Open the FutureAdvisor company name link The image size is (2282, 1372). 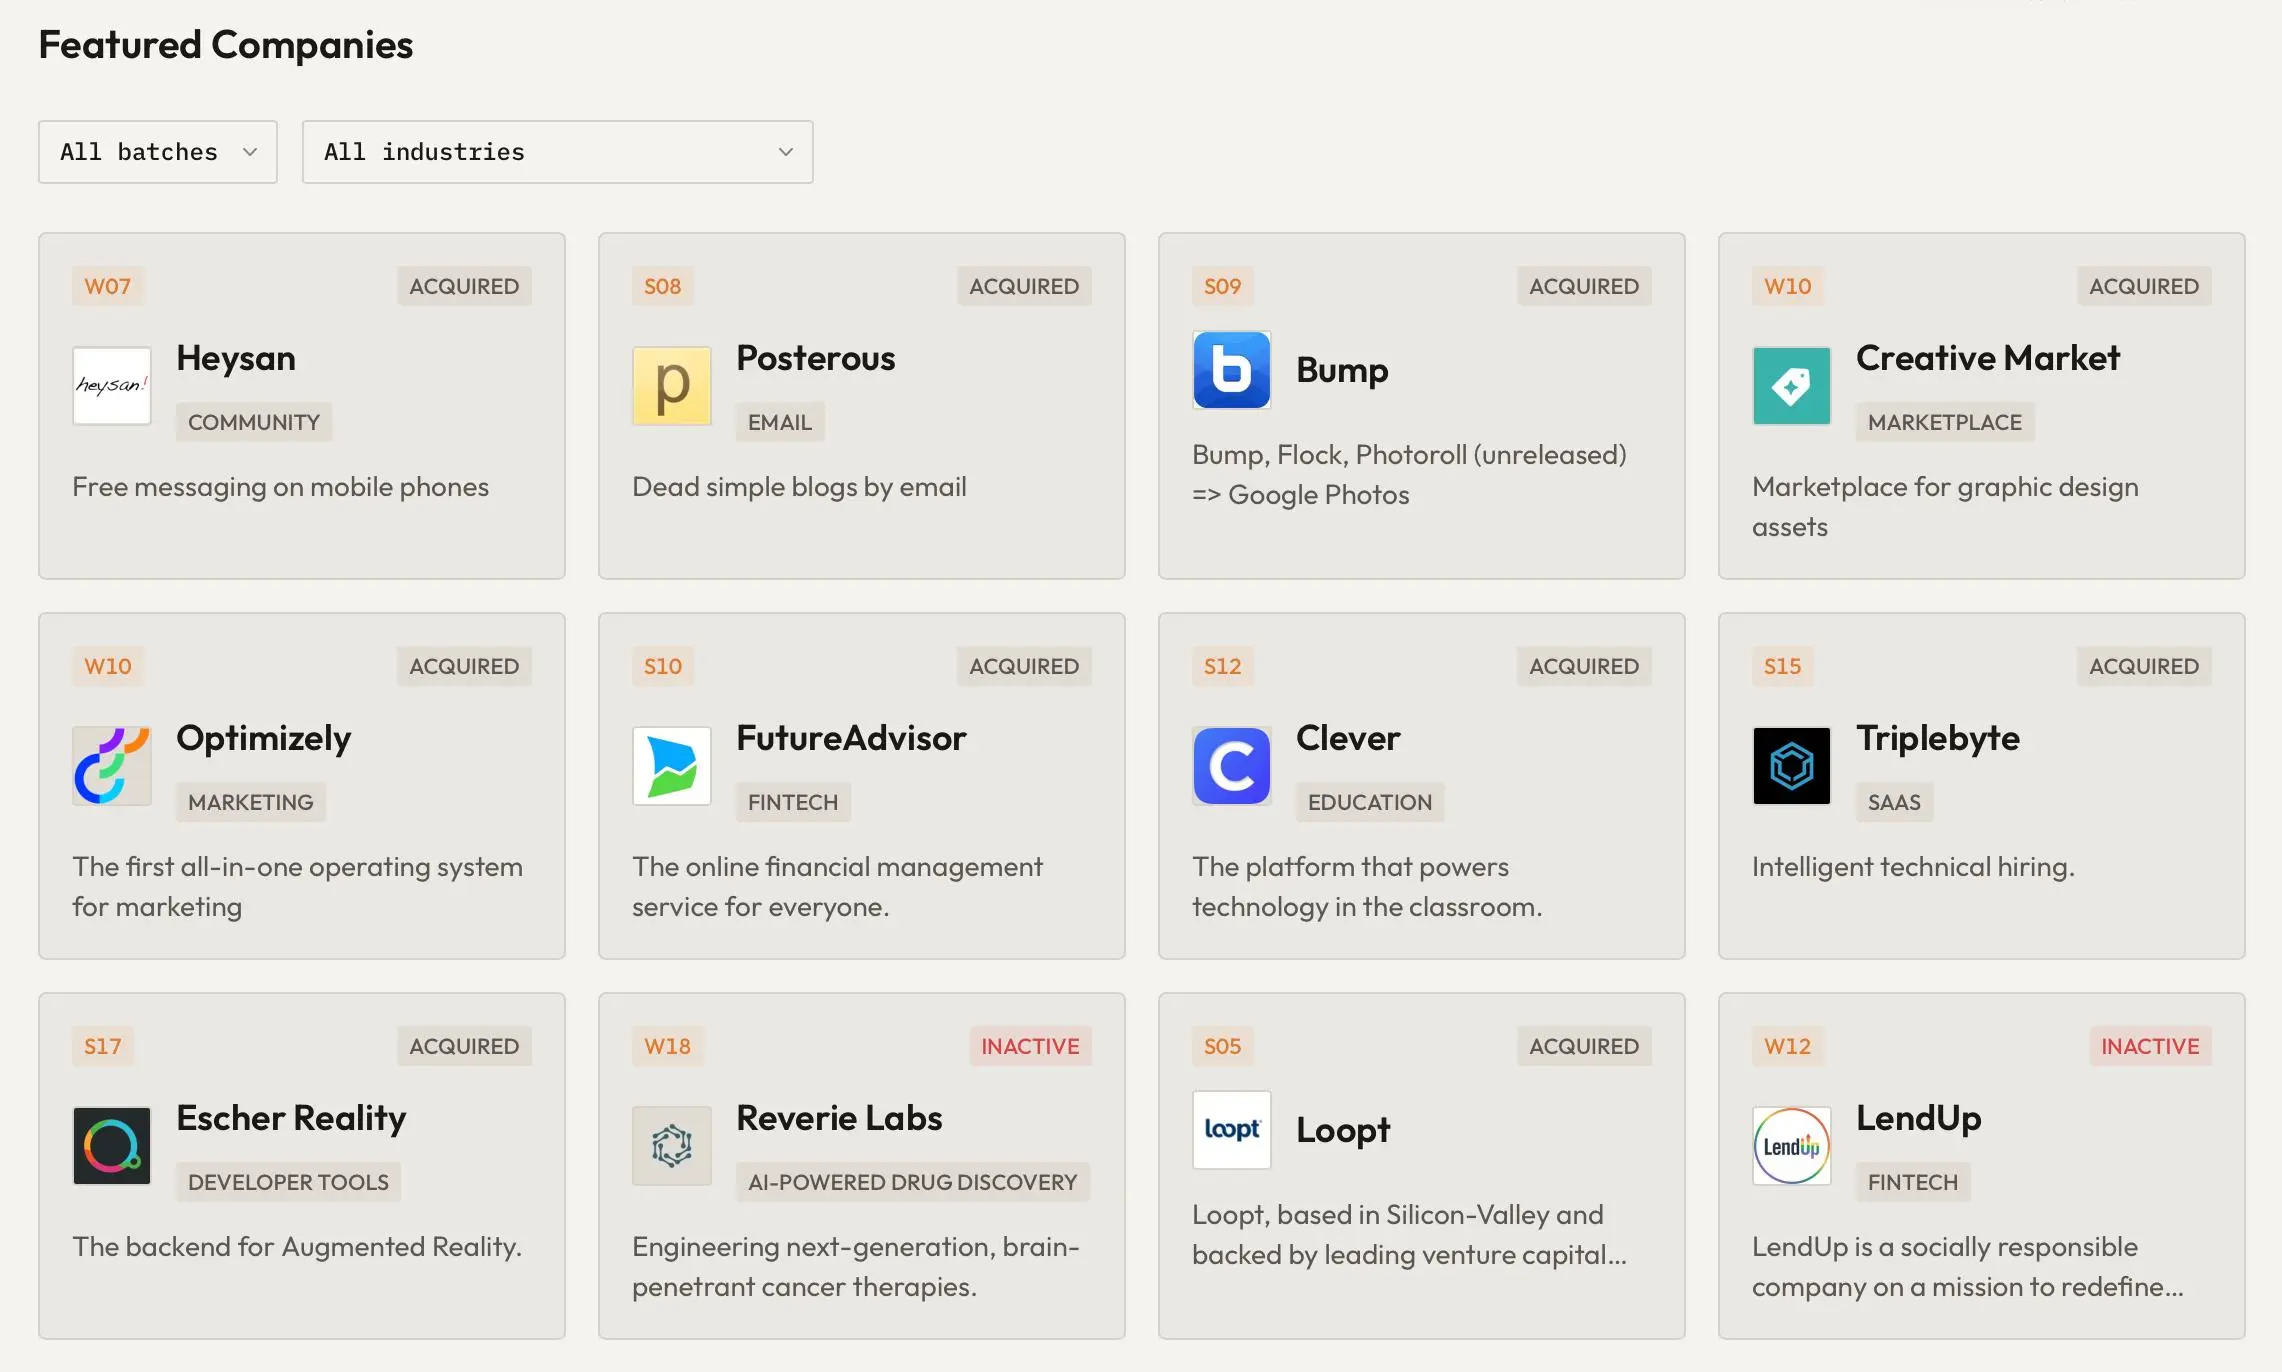(x=851, y=738)
